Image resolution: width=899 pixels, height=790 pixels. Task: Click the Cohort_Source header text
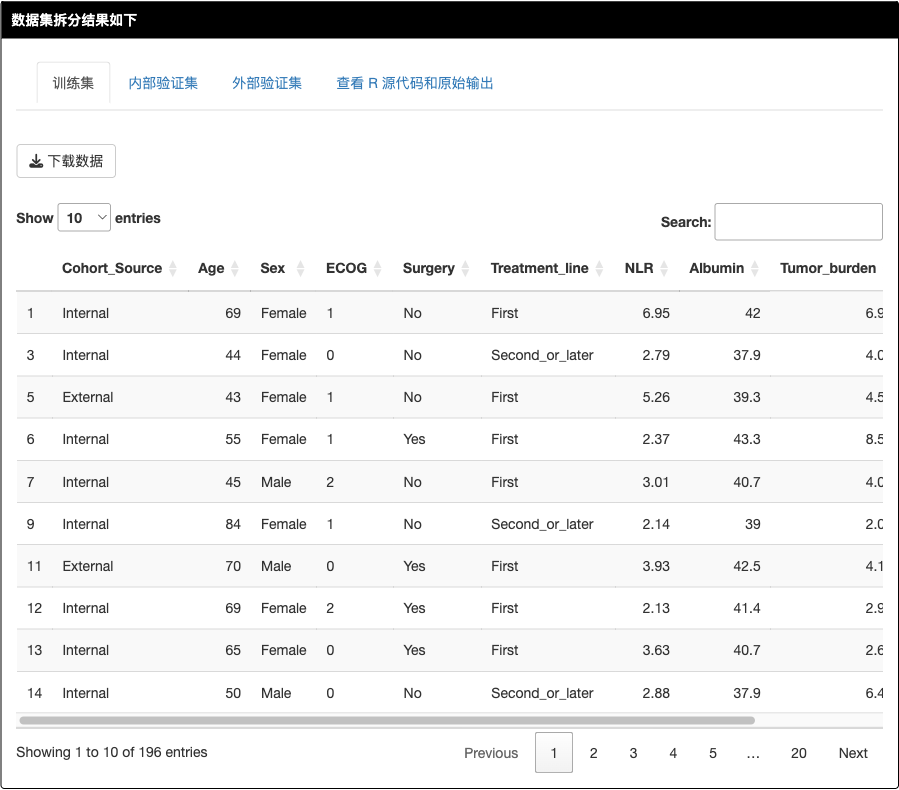(112, 268)
